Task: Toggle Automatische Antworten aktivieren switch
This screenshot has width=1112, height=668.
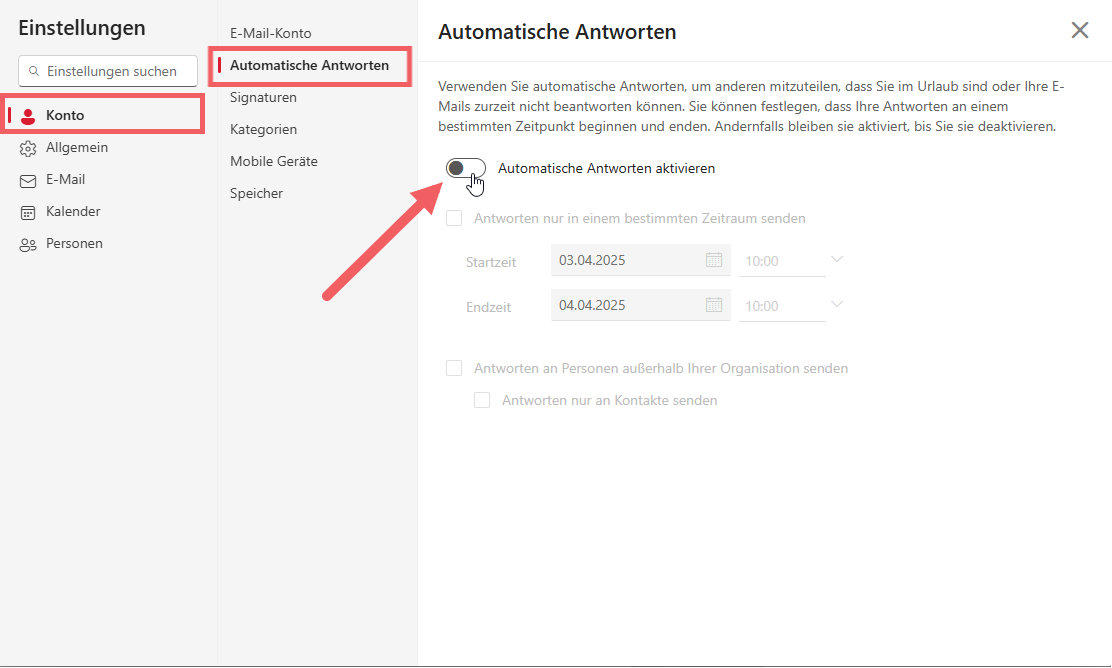Action: pos(466,168)
